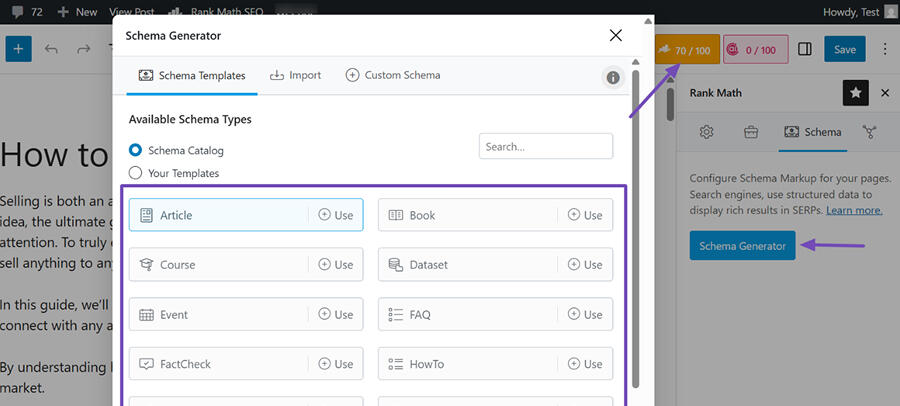Switch to the Import tab
900x406 pixels.
[x=296, y=75]
